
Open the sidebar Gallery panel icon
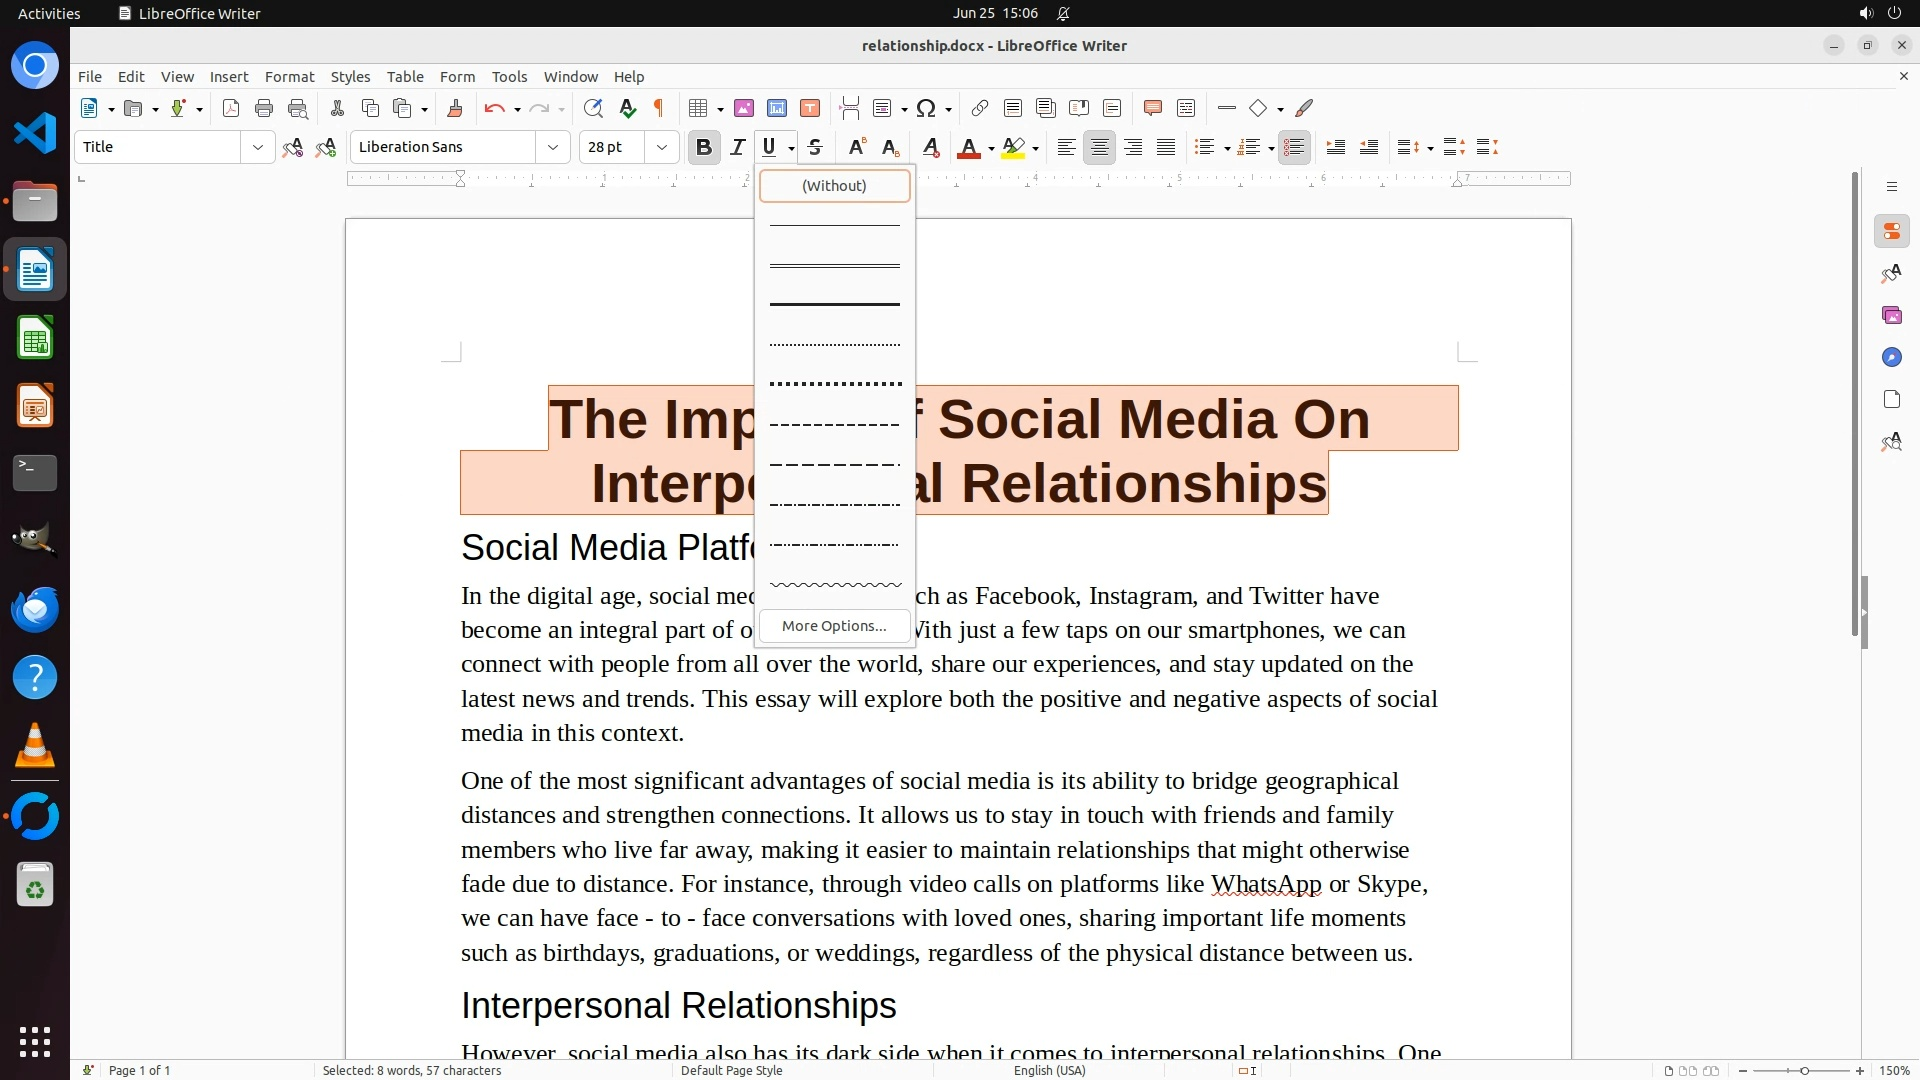point(1891,316)
